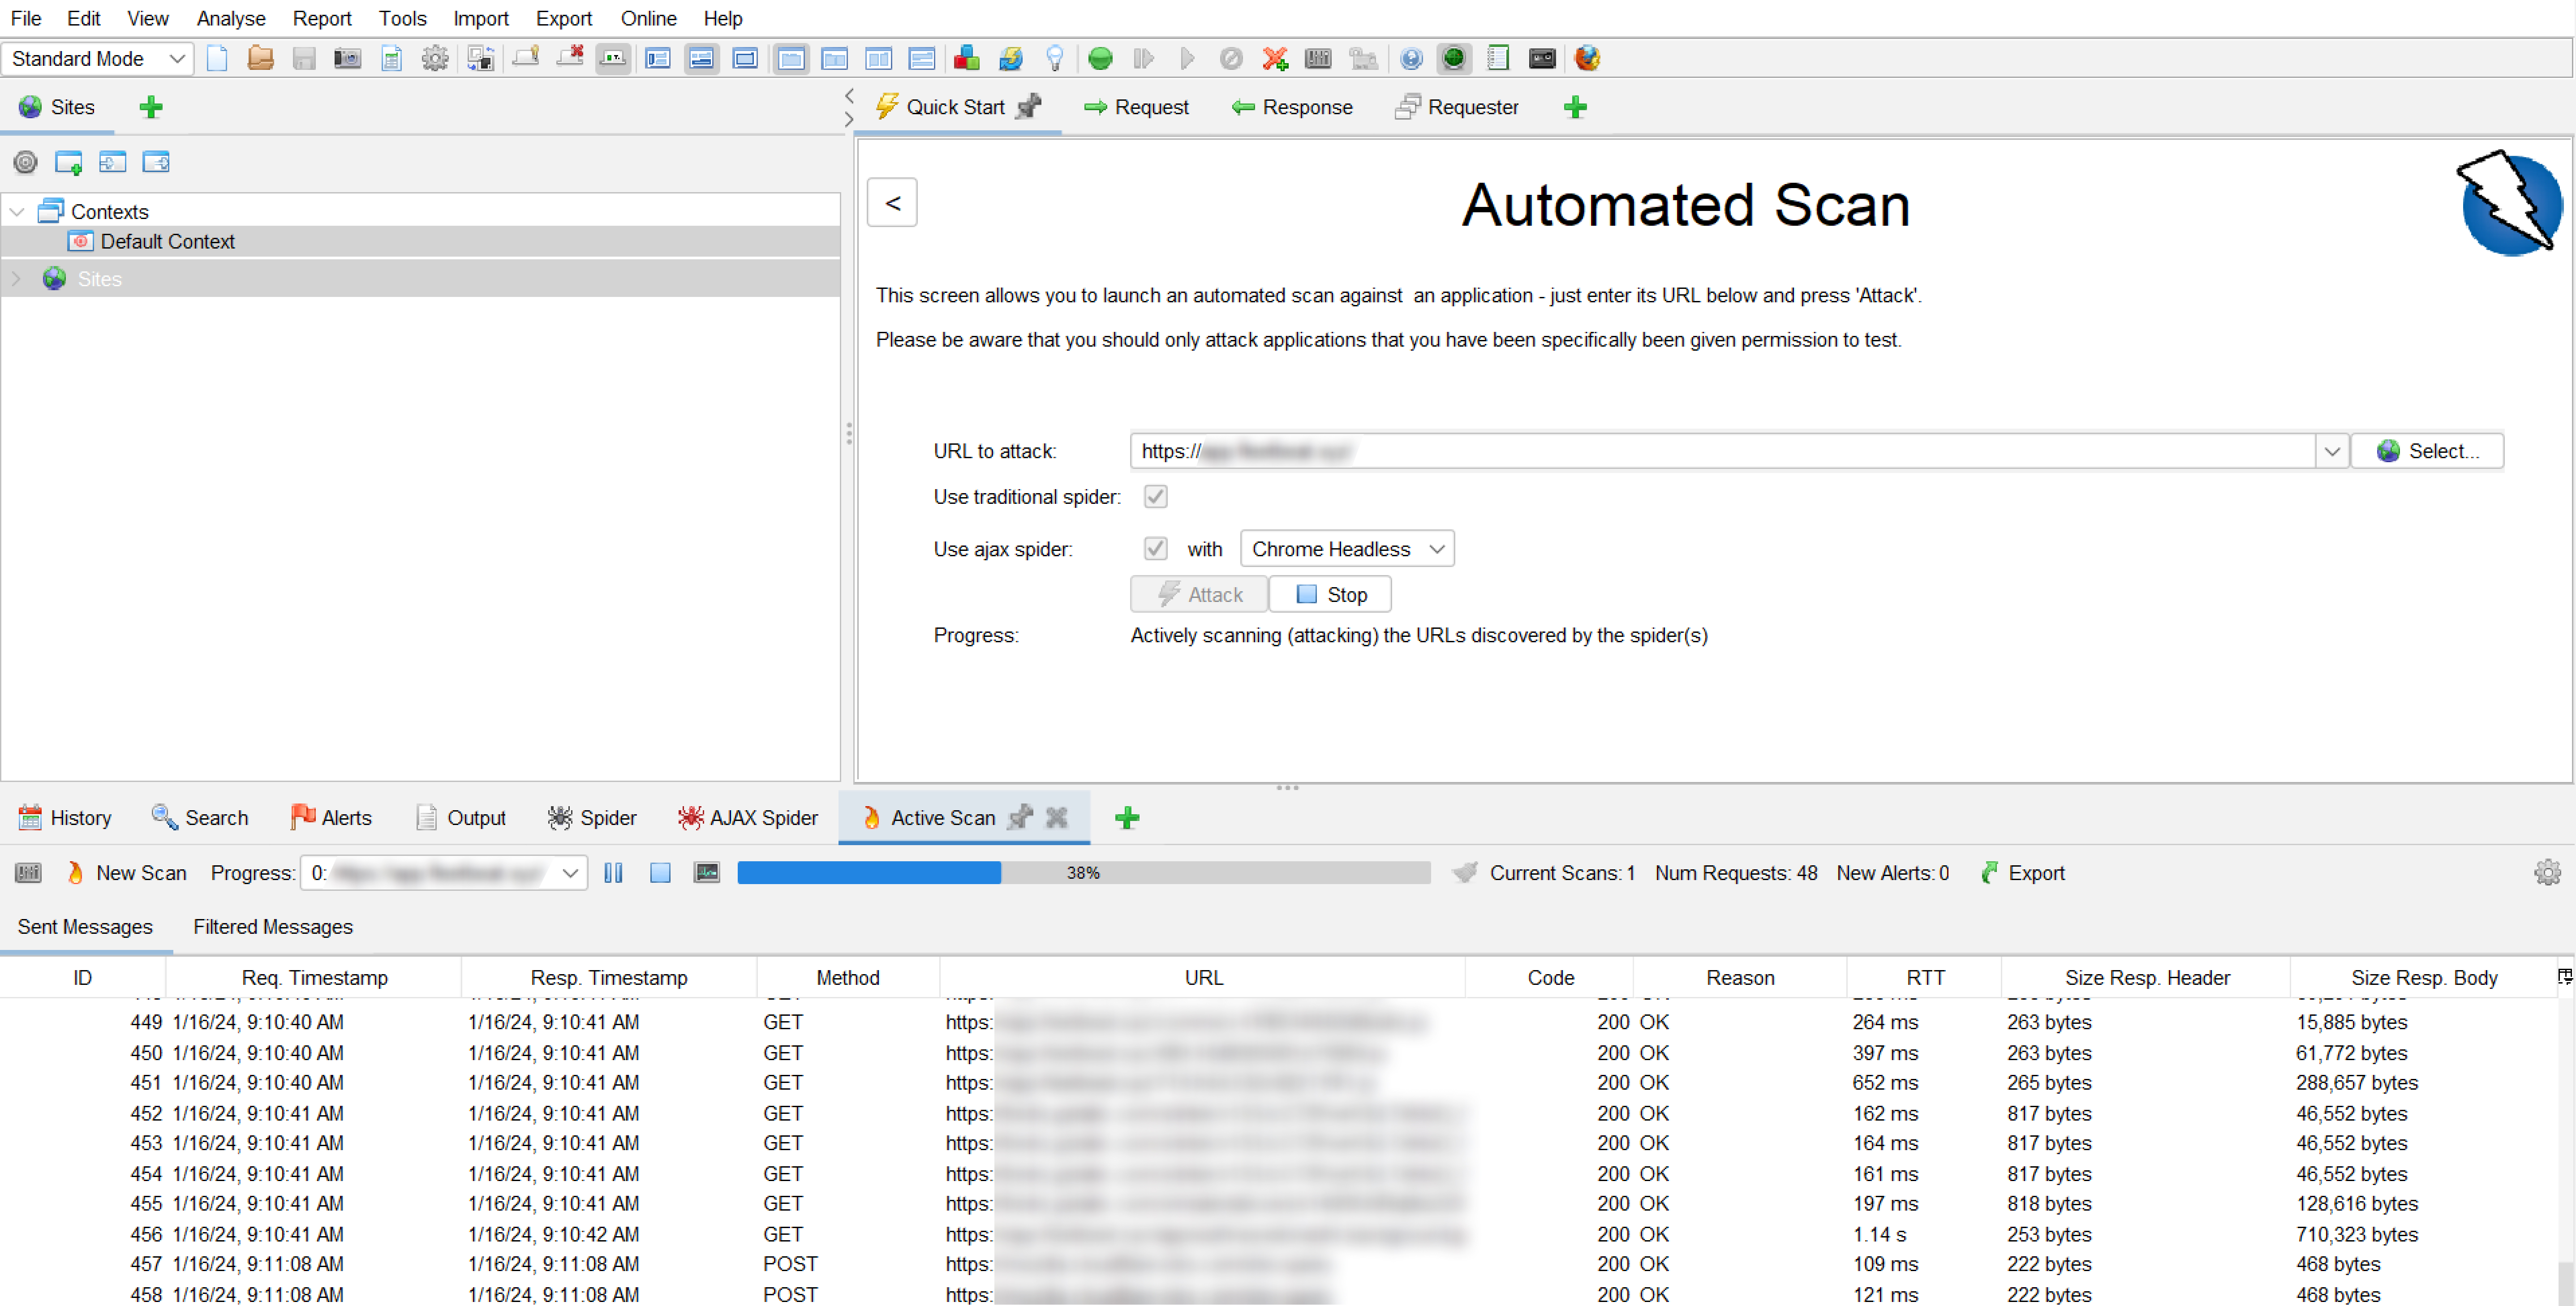The width and height of the screenshot is (2576, 1306).
Task: Open the ZAP User Guide help icon
Action: (x=1411, y=58)
